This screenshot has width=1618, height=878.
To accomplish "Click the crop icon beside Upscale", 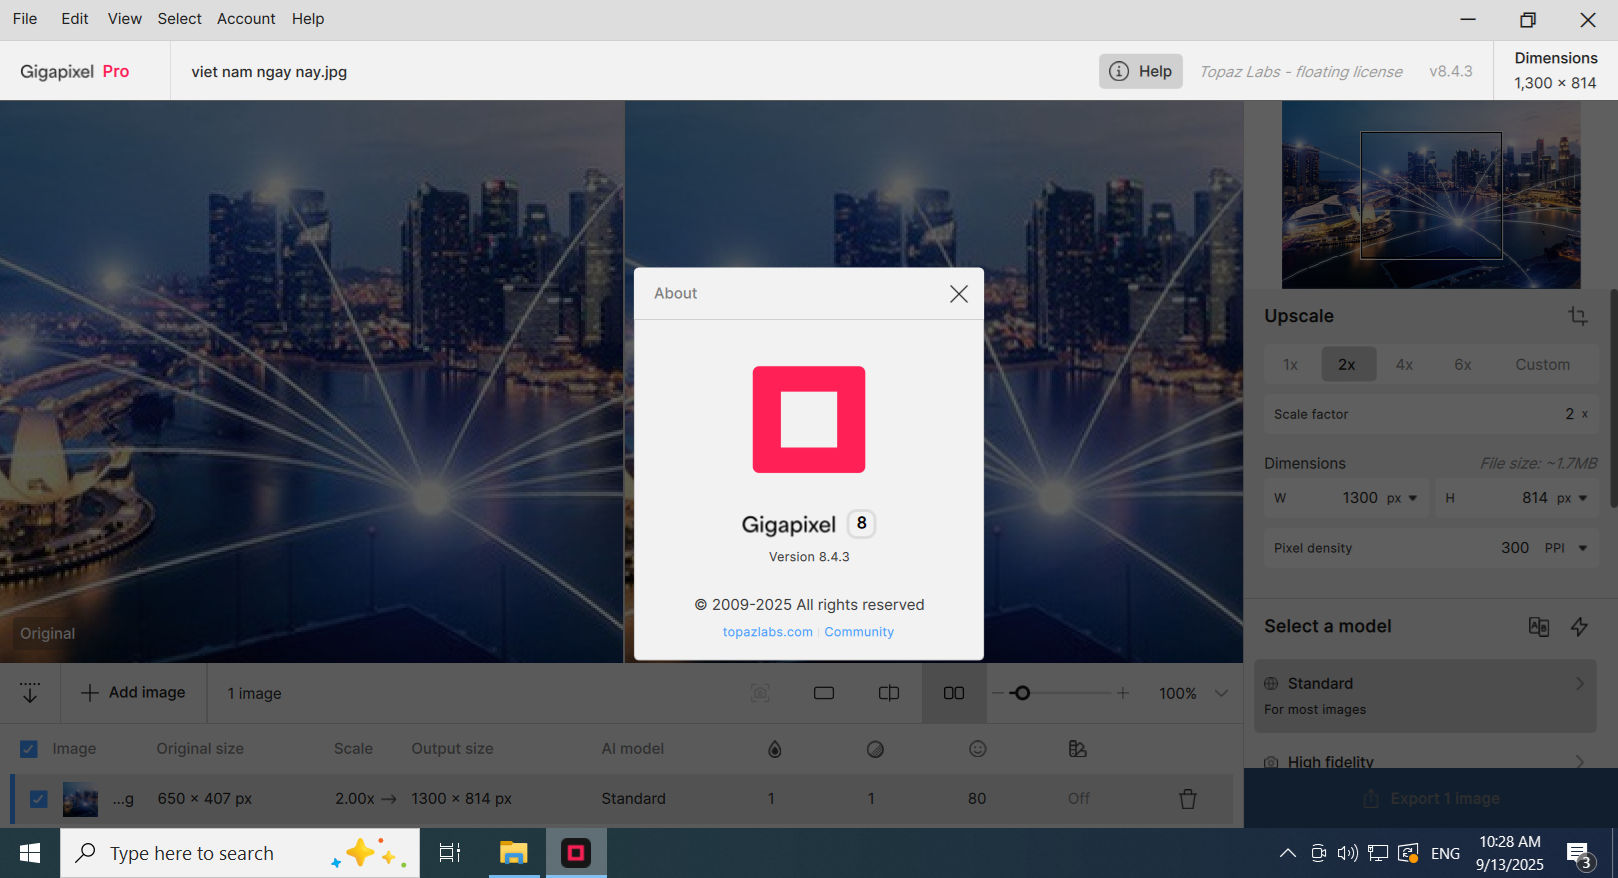I will coord(1577,316).
